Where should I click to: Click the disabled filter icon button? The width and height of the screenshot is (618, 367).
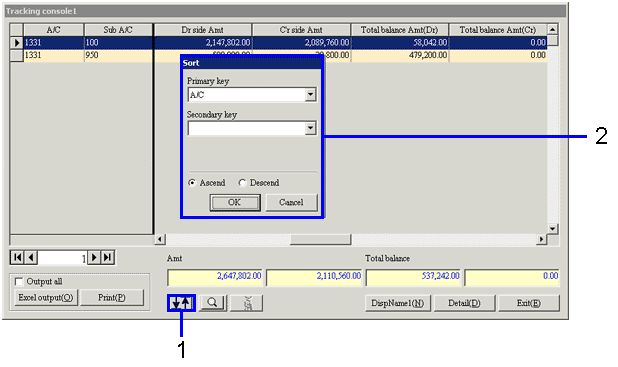click(x=246, y=303)
